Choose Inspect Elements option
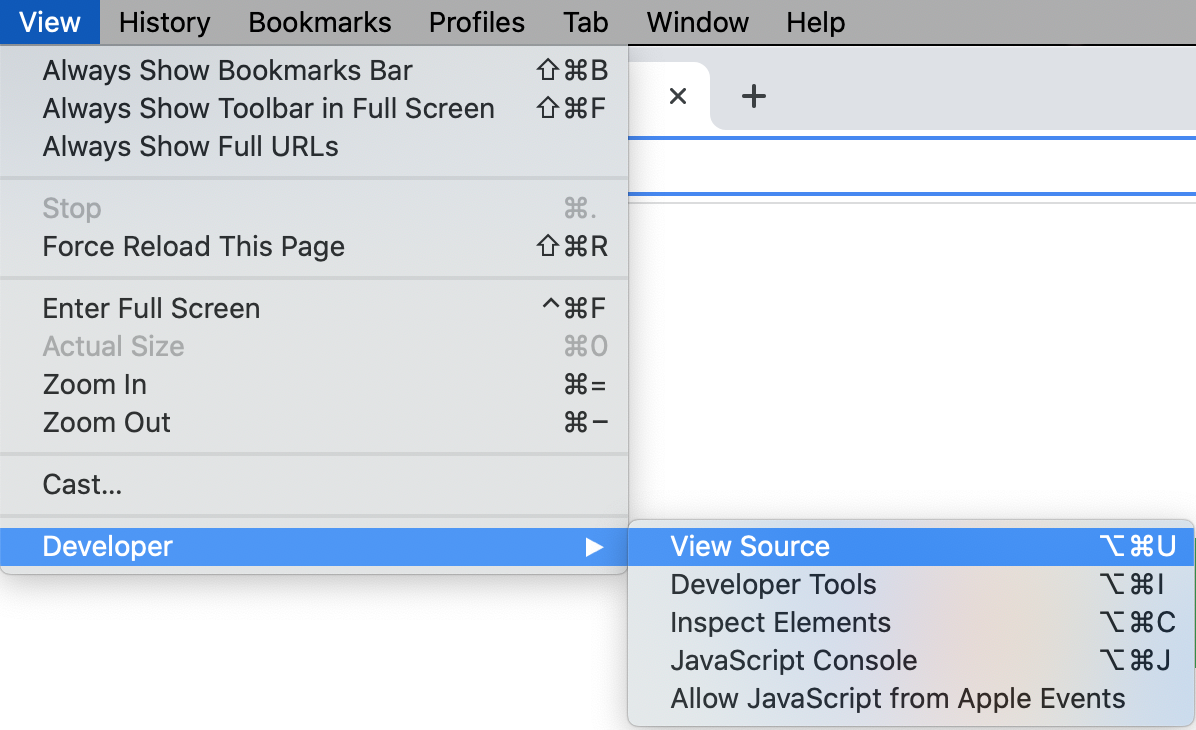The image size is (1196, 730). [780, 623]
